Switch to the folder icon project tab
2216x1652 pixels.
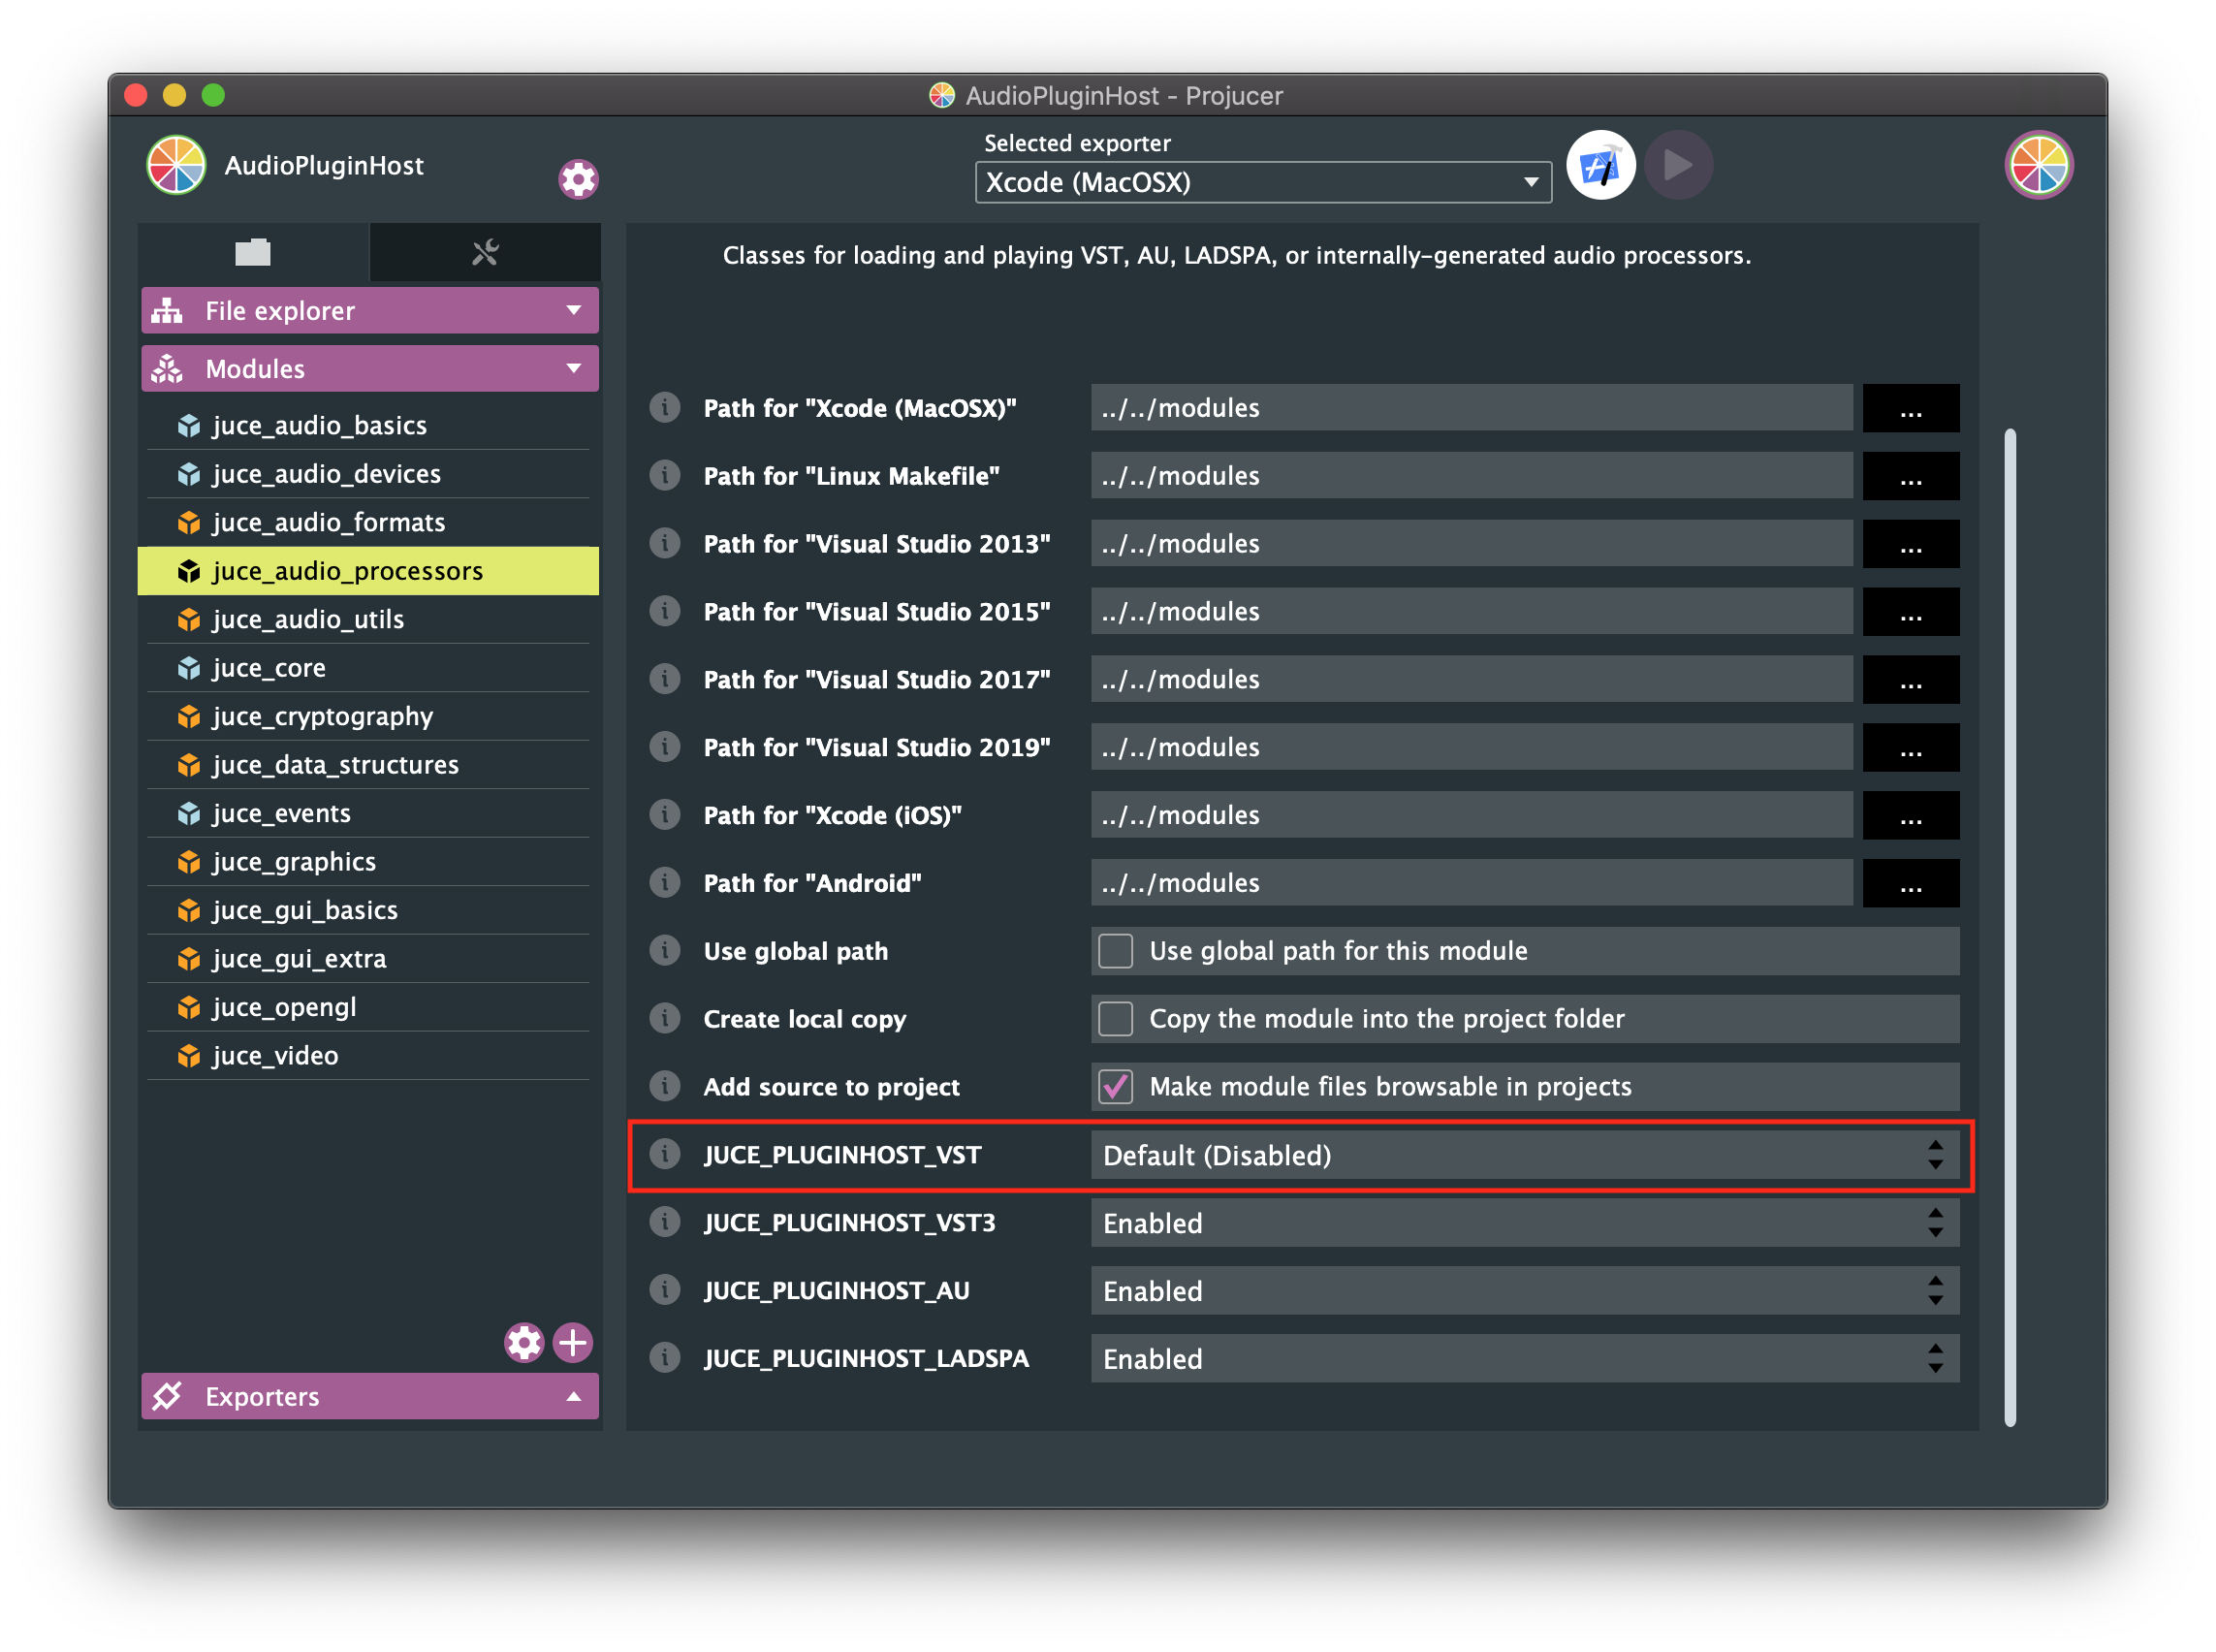[x=253, y=252]
